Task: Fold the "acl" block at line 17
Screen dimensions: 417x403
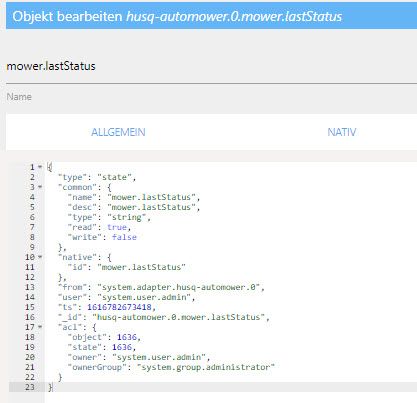Action: [40, 327]
